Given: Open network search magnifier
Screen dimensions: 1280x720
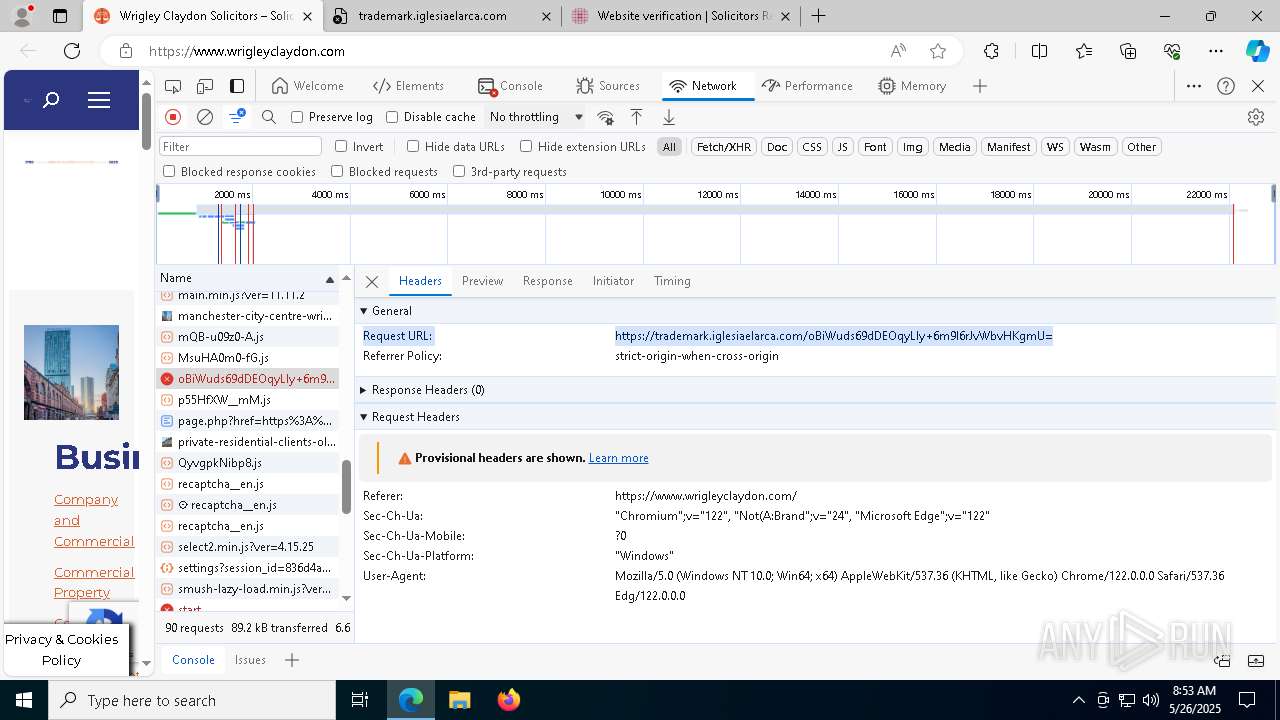Looking at the screenshot, I should tap(269, 117).
